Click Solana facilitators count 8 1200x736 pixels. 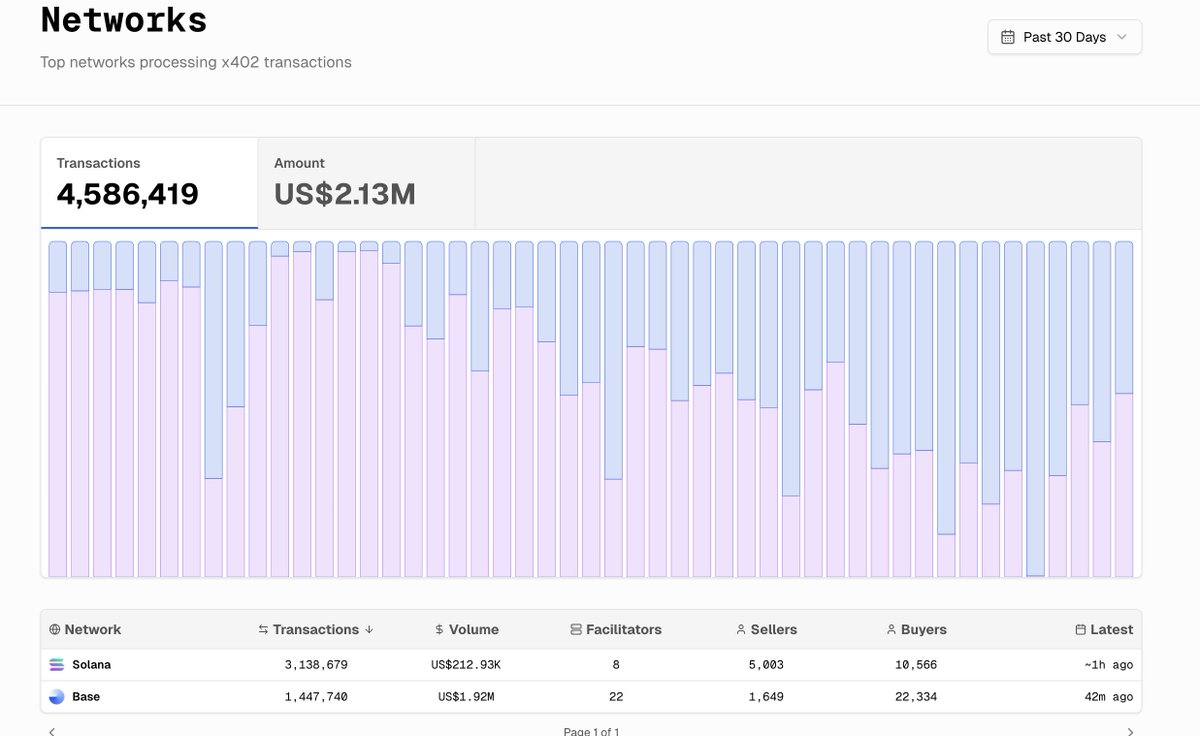(x=616, y=665)
